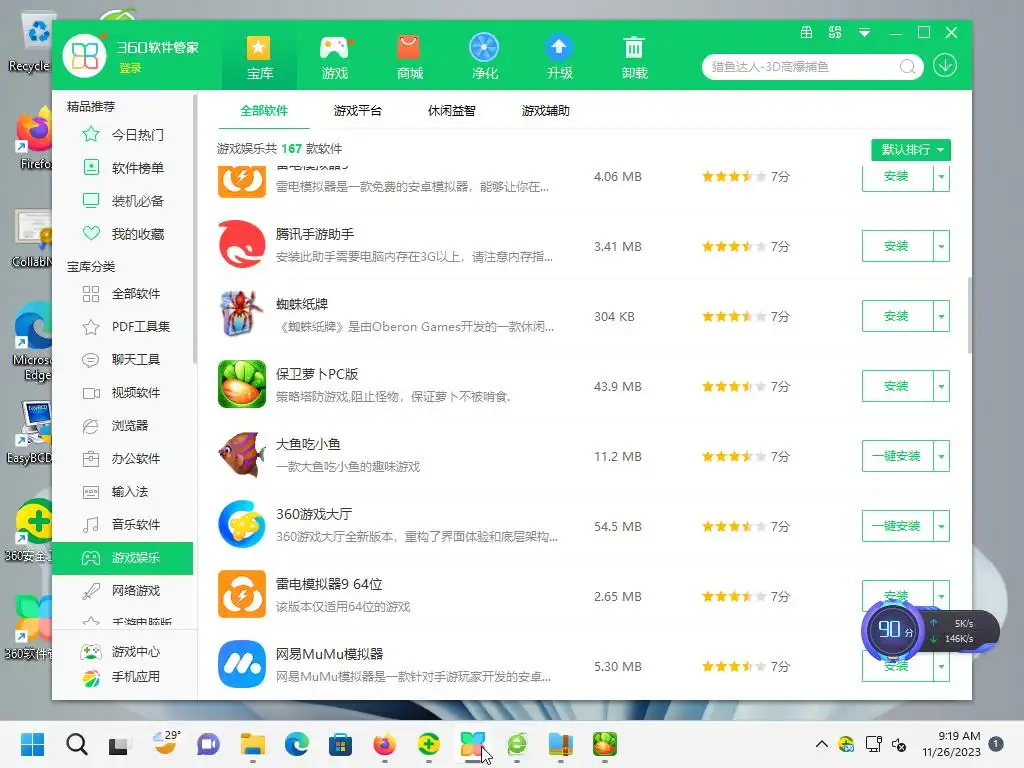Image resolution: width=1024 pixels, height=768 pixels.
Task: Select 游戏娱乐 category in sidebar
Action: coord(123,558)
